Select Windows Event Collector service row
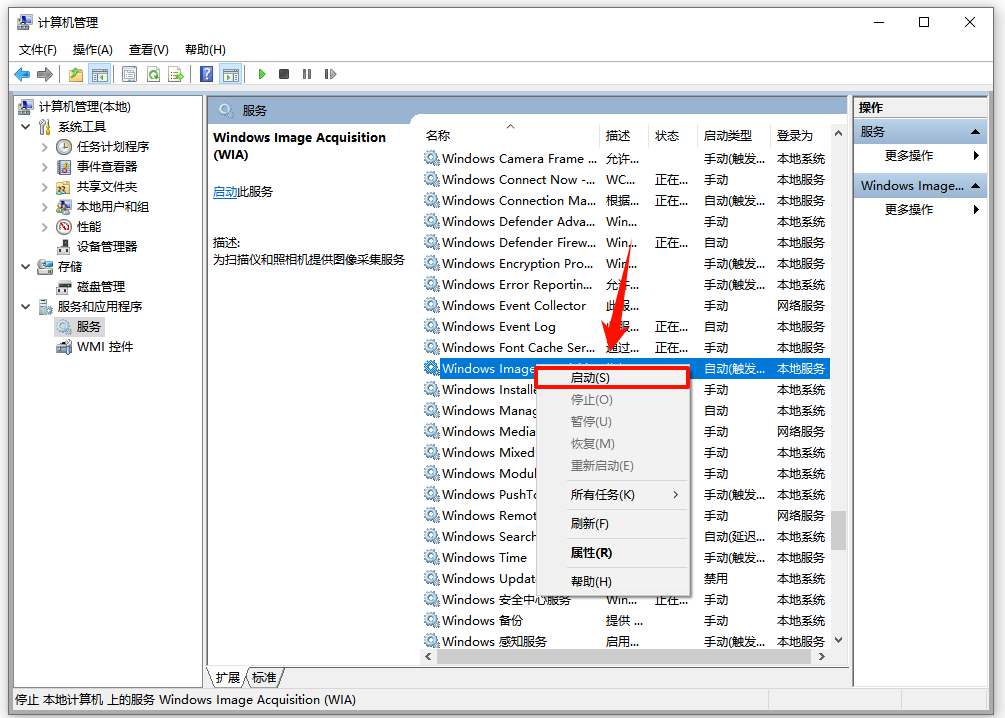The height and width of the screenshot is (718, 1005). pos(626,306)
